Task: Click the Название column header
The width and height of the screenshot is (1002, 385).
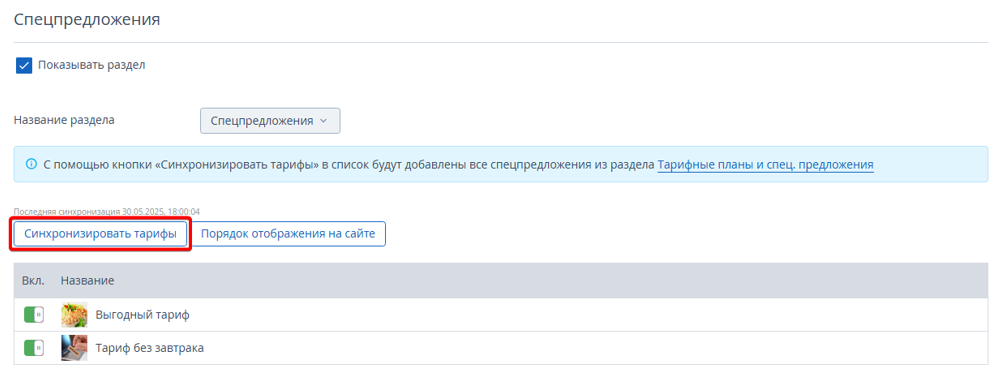Action: (x=88, y=281)
